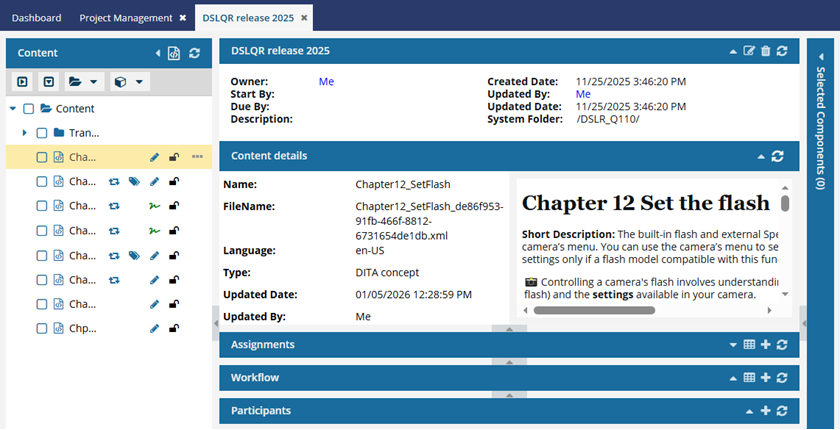Select the highlighted Cha... row checkbox
The image size is (840, 430).
pyautogui.click(x=42, y=157)
